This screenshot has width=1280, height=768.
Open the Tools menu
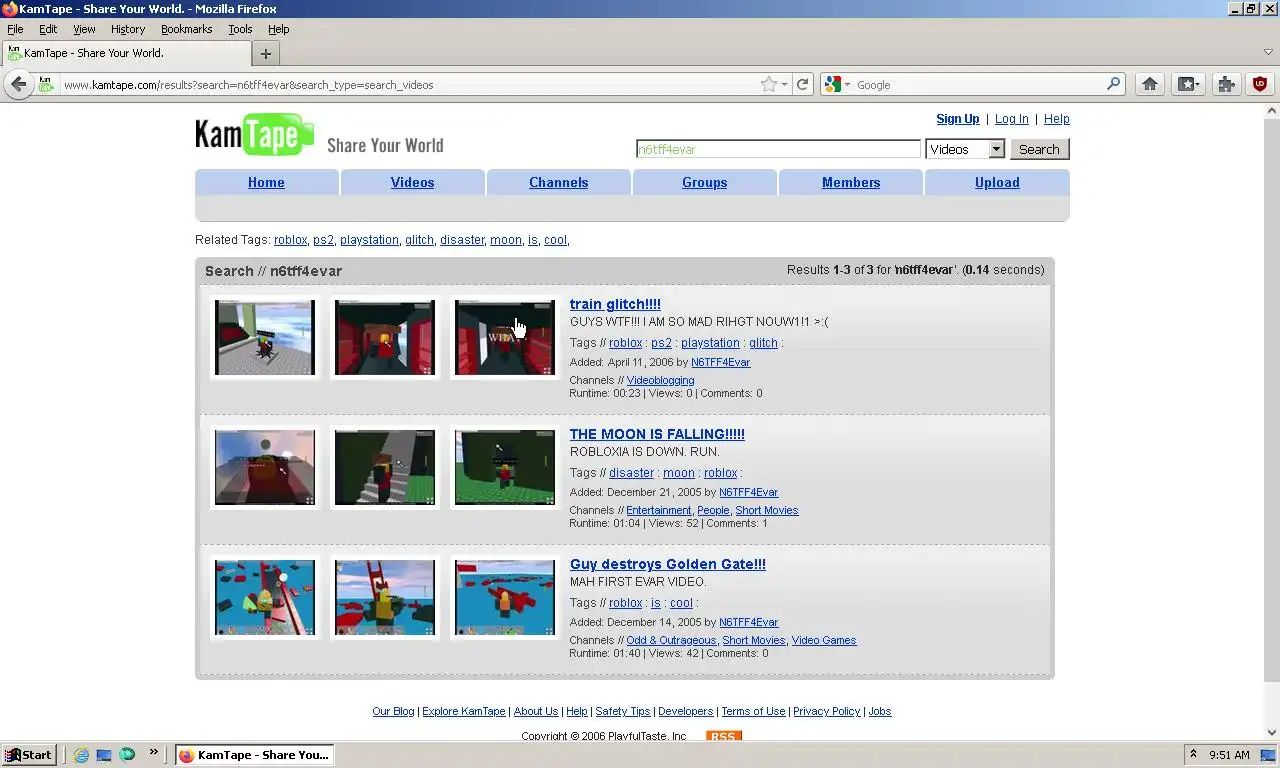pyautogui.click(x=240, y=29)
